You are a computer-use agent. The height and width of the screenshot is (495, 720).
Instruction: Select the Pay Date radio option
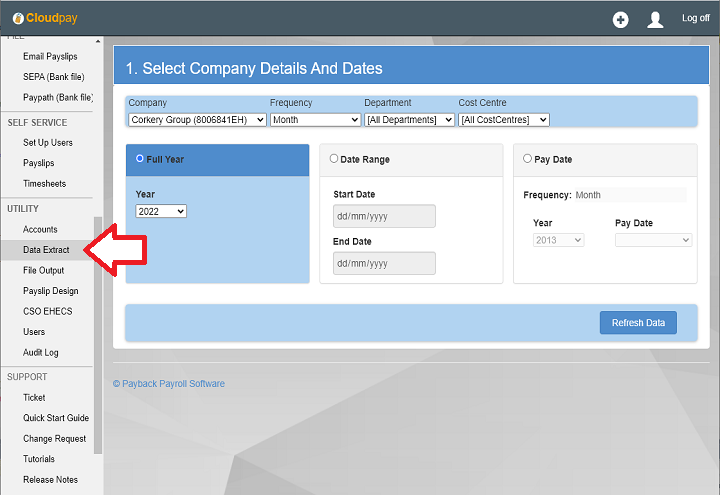tap(528, 159)
